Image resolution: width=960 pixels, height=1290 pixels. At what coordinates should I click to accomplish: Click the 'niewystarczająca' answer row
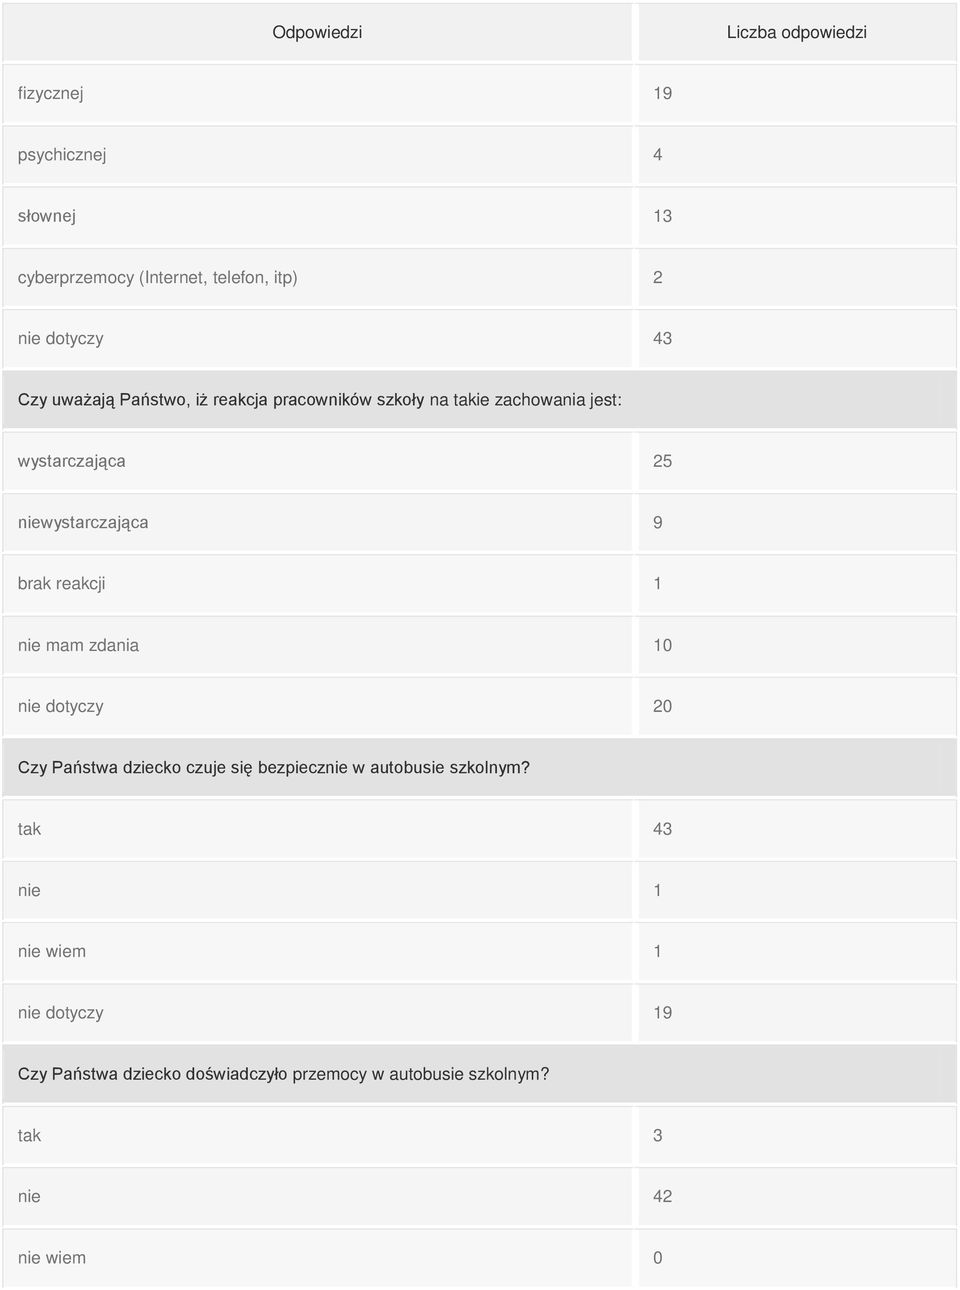479,522
